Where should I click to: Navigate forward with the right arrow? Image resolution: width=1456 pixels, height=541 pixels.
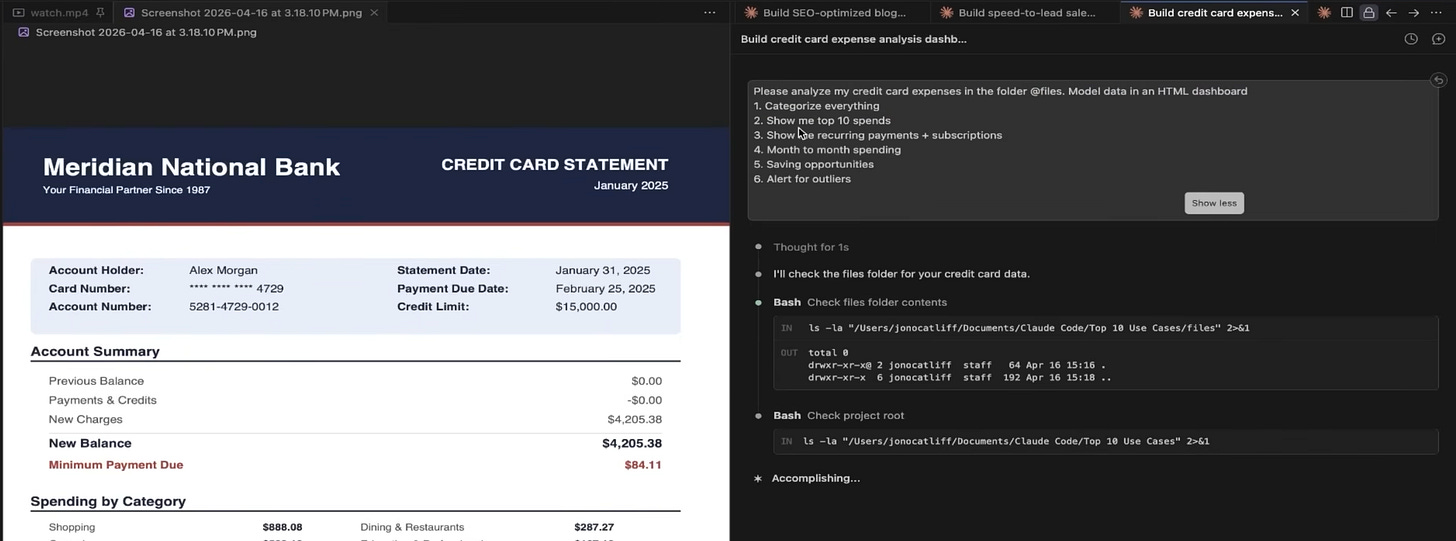coord(1414,13)
